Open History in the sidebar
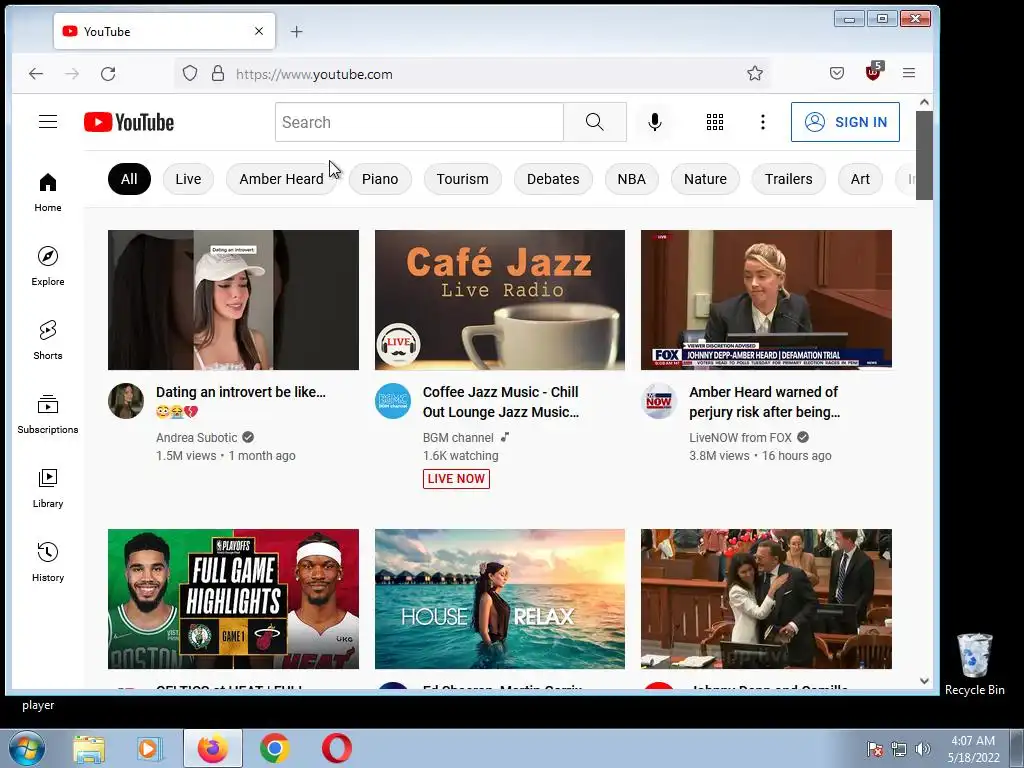This screenshot has width=1024, height=768. tap(48, 562)
